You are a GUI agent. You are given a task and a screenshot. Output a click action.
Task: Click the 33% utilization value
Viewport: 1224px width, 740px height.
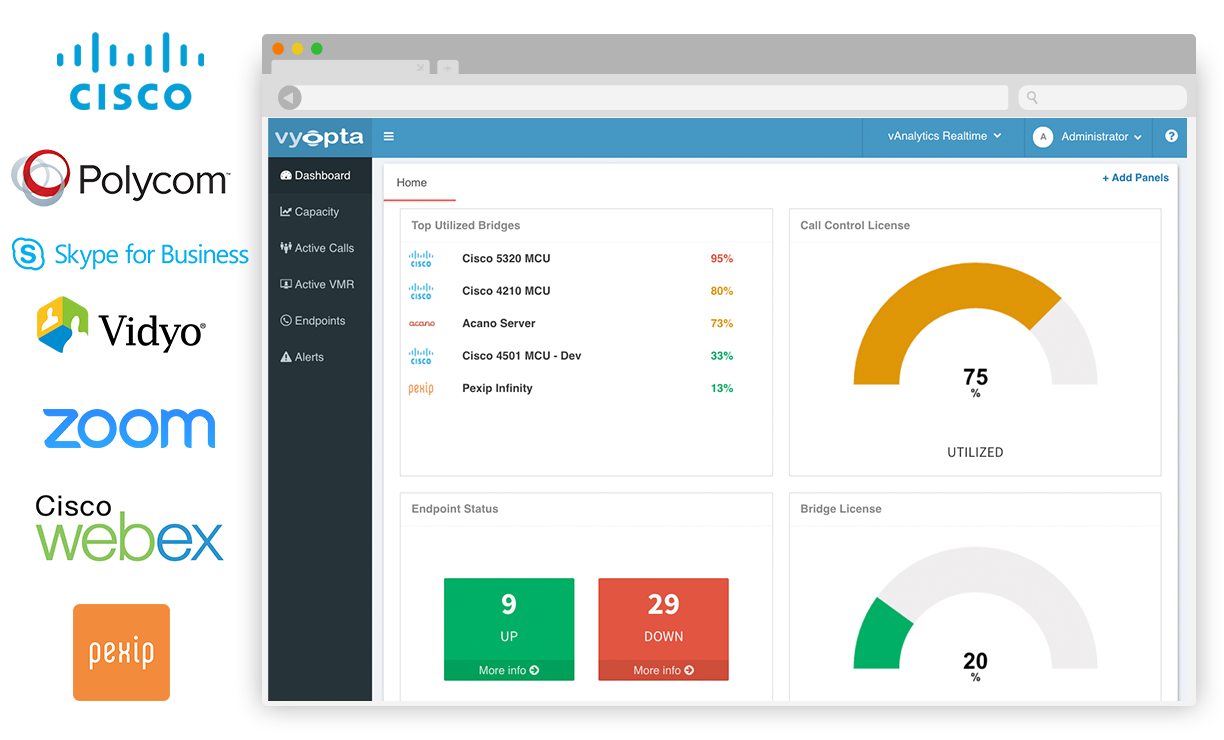tap(722, 356)
